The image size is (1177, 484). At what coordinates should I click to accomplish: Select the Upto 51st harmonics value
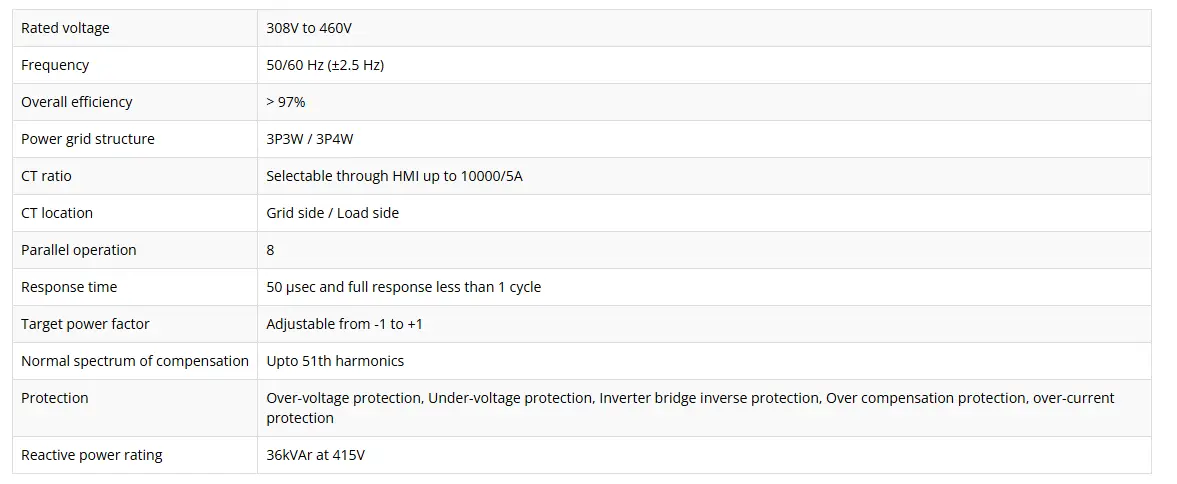(x=336, y=361)
